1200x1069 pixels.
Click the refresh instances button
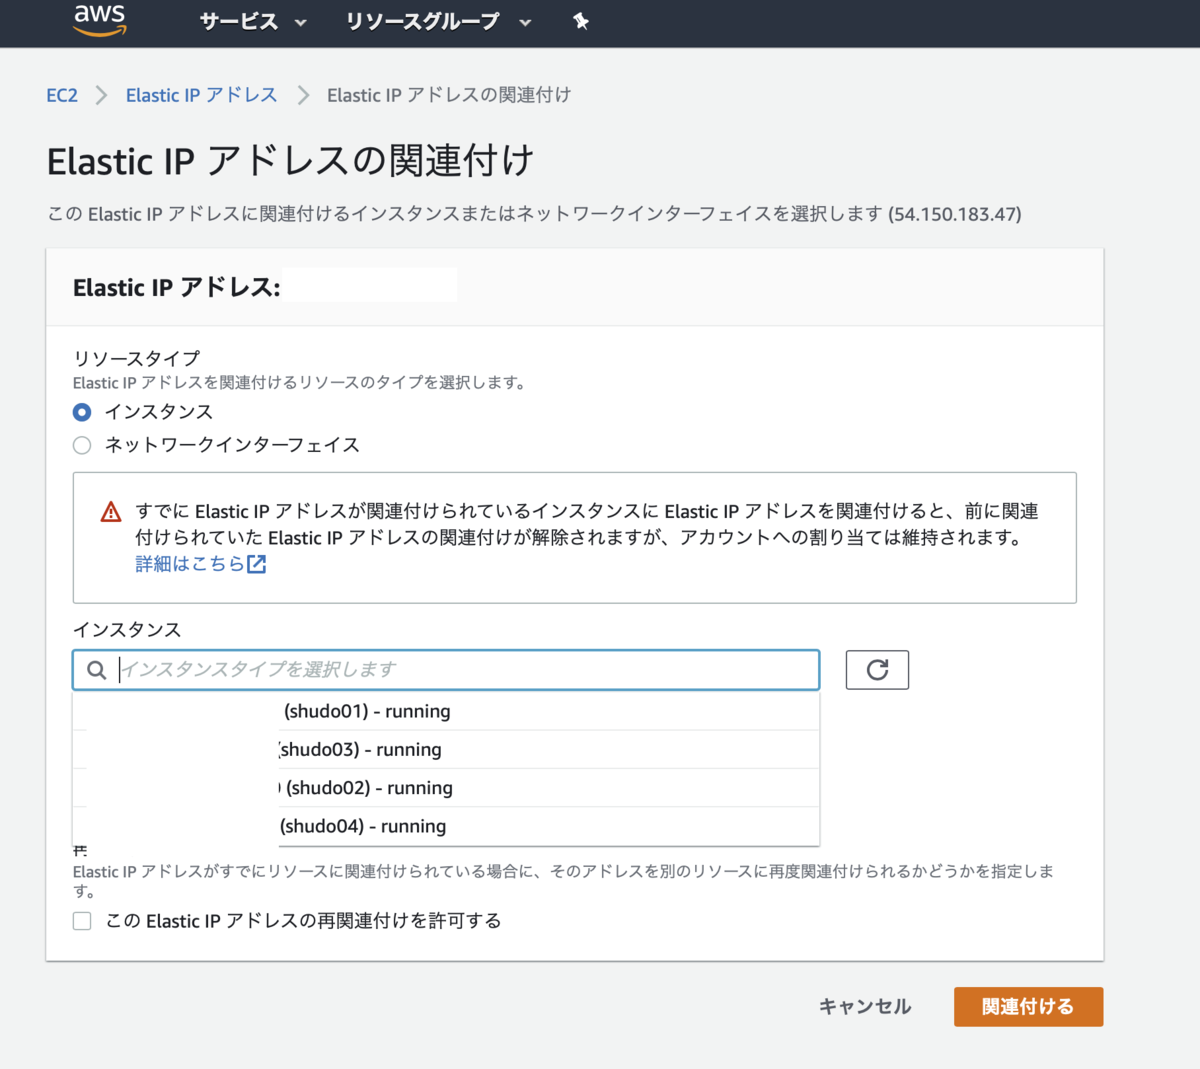pos(877,670)
